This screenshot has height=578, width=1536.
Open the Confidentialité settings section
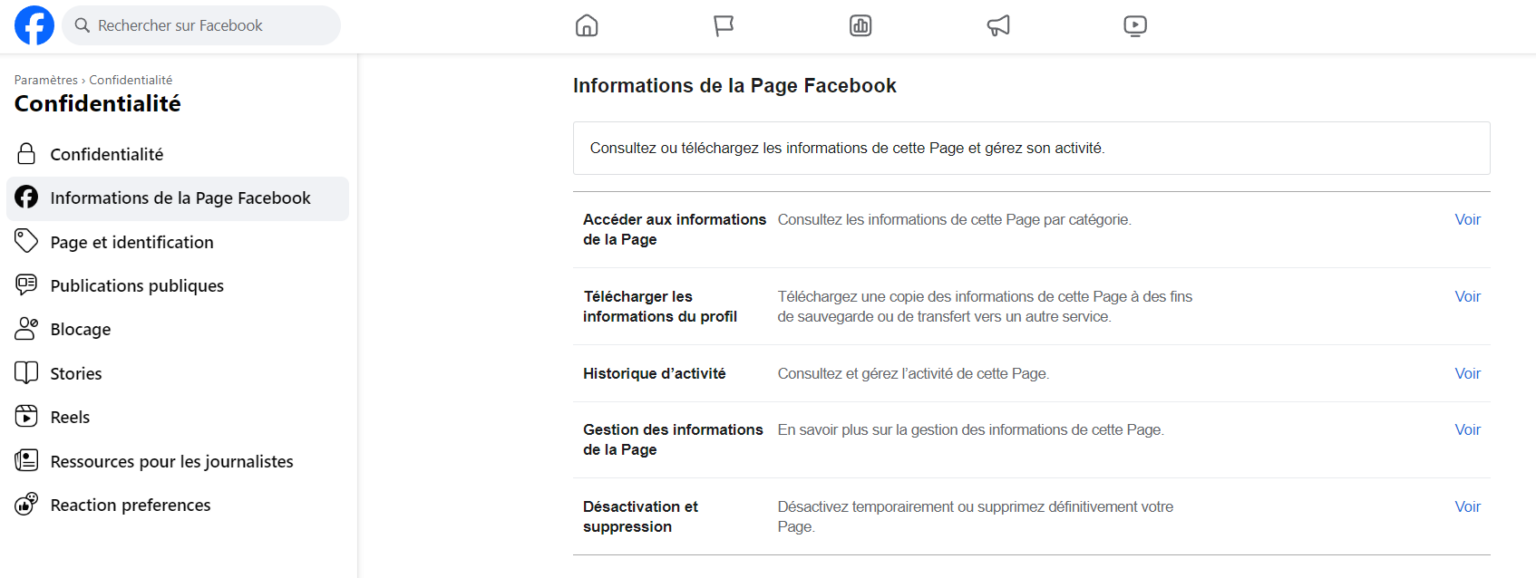coord(178,154)
